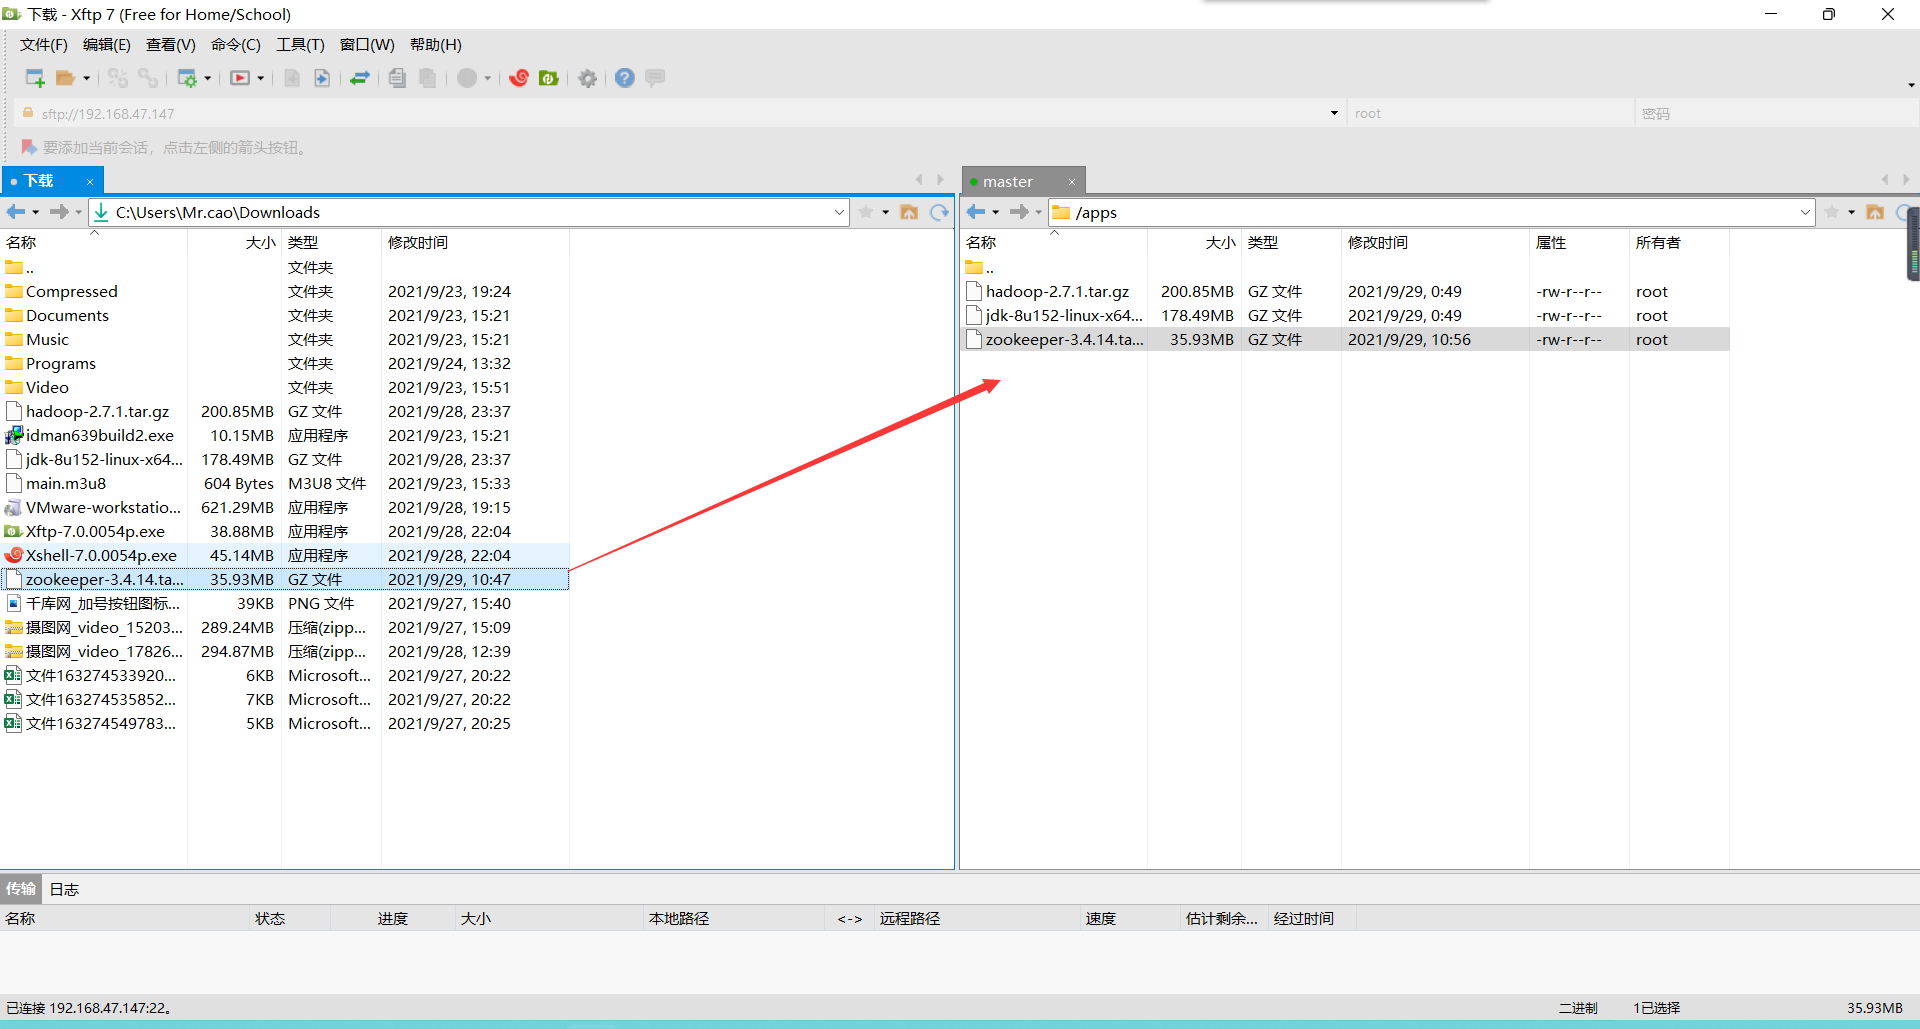
Task: Click the copy documents toolbar icon
Action: 397,78
